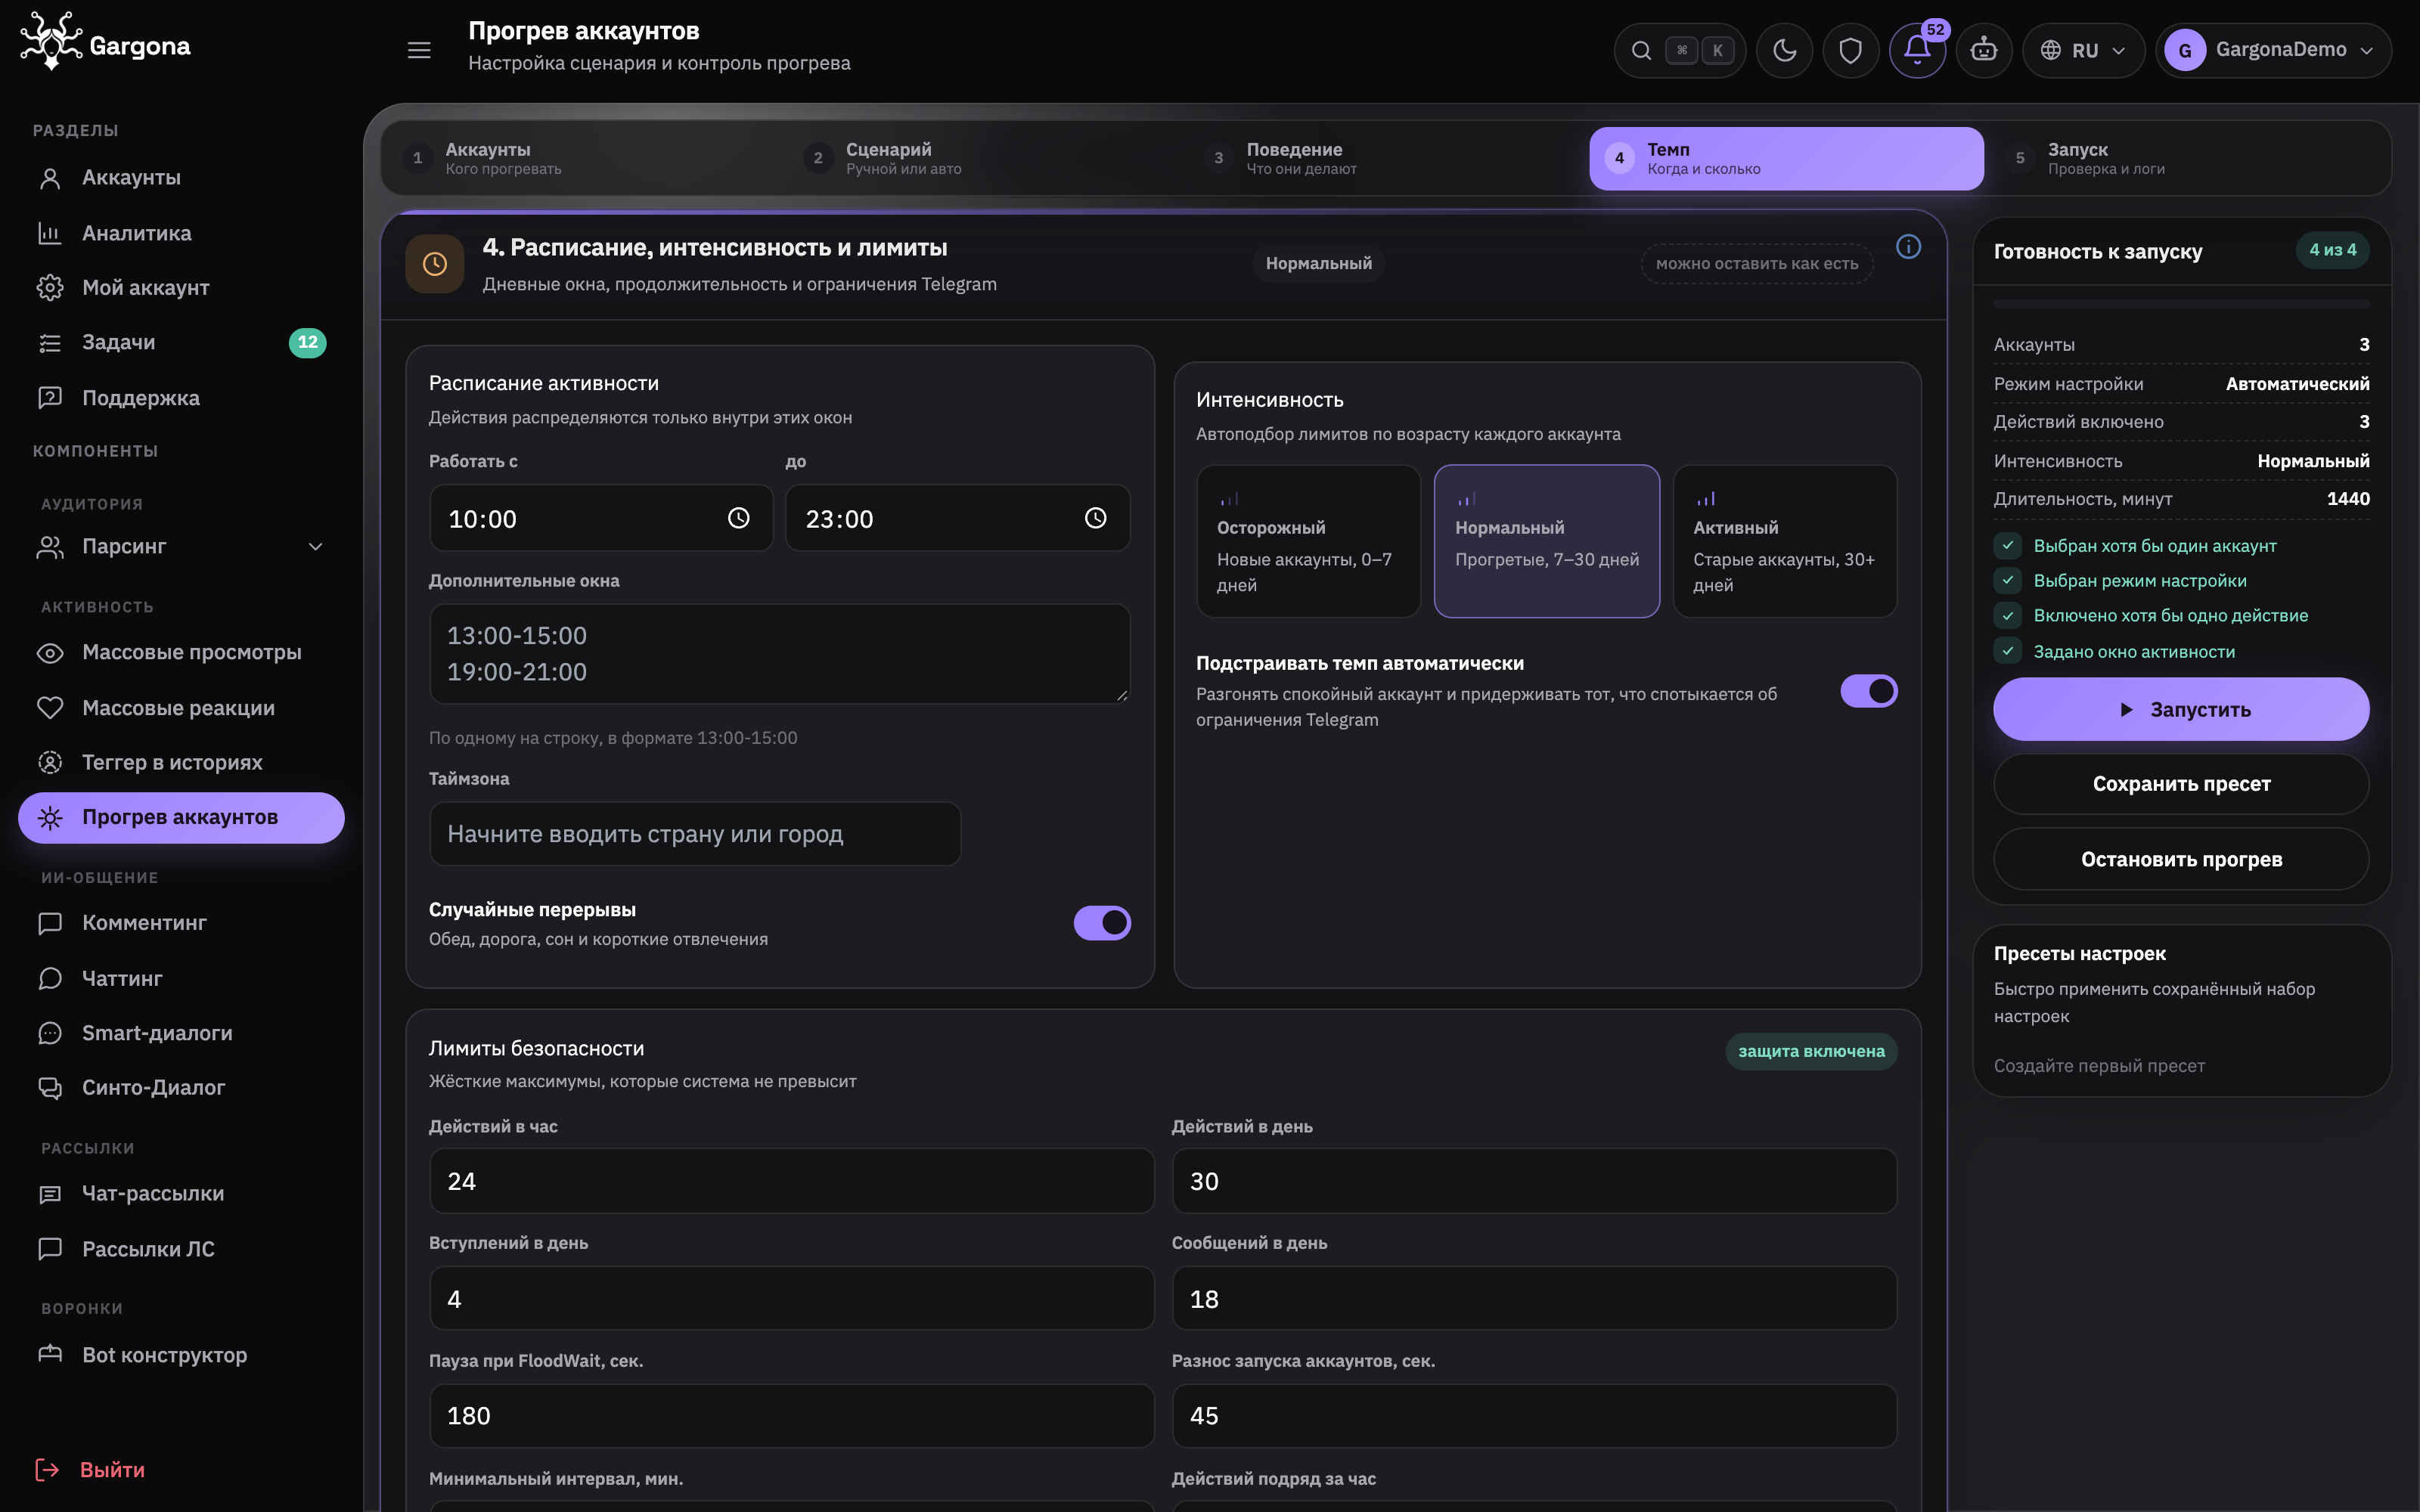The height and width of the screenshot is (1512, 2420).
Task: Open Задачи with 12 badge
Action: point(181,343)
